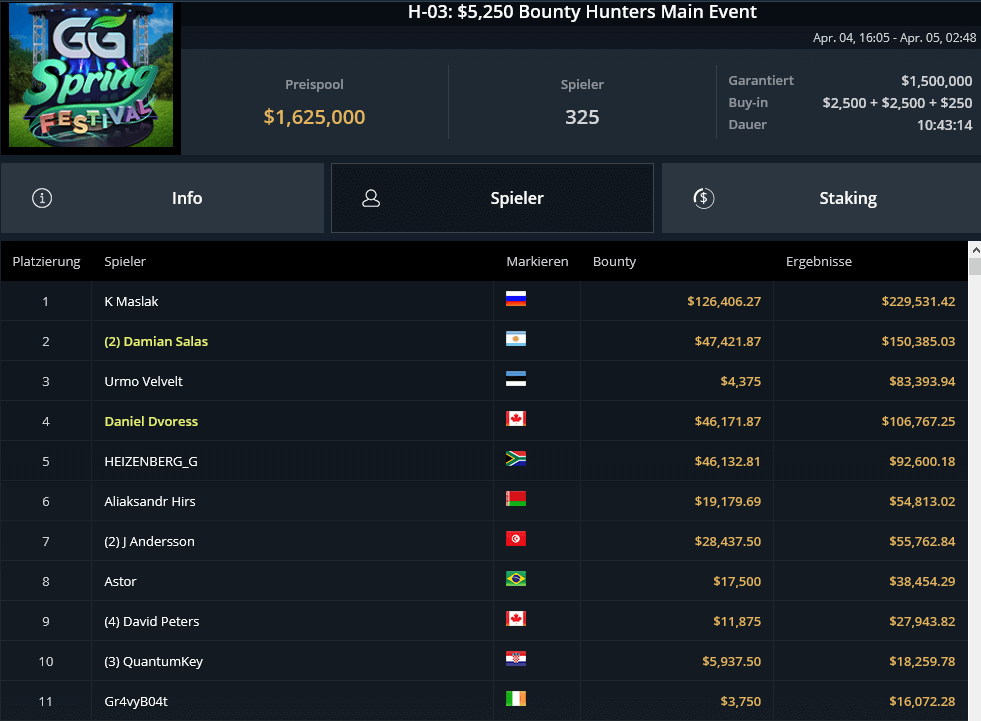Click the $150,385.03 result value
Viewport: 981px width, 721px height.
918,342
